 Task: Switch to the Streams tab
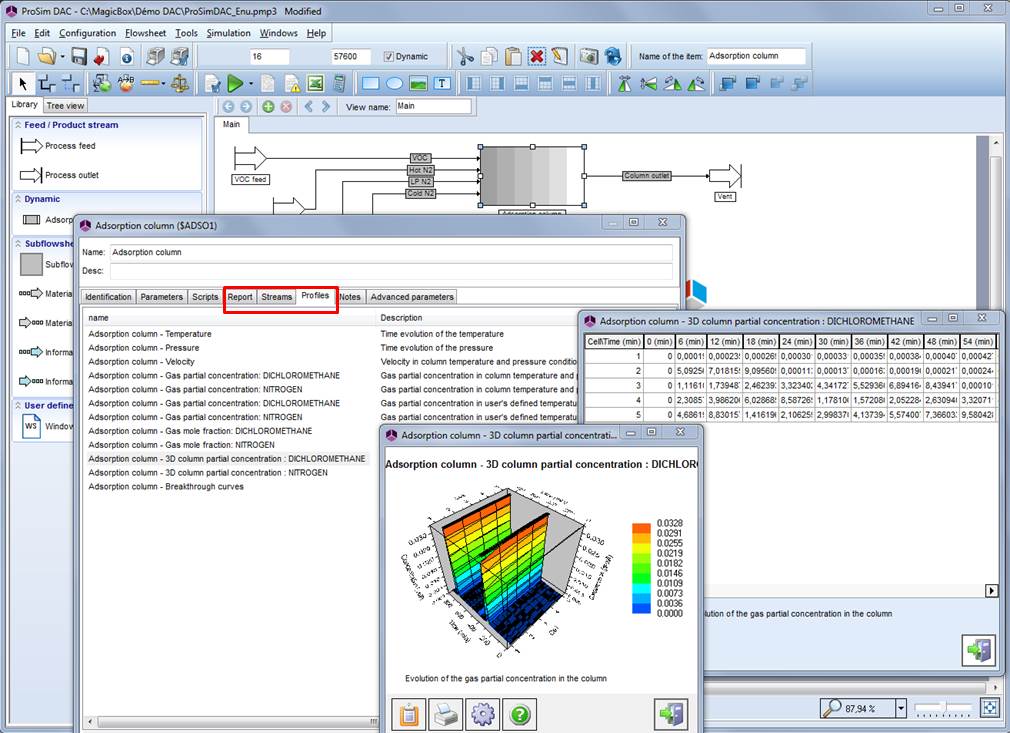(x=276, y=297)
